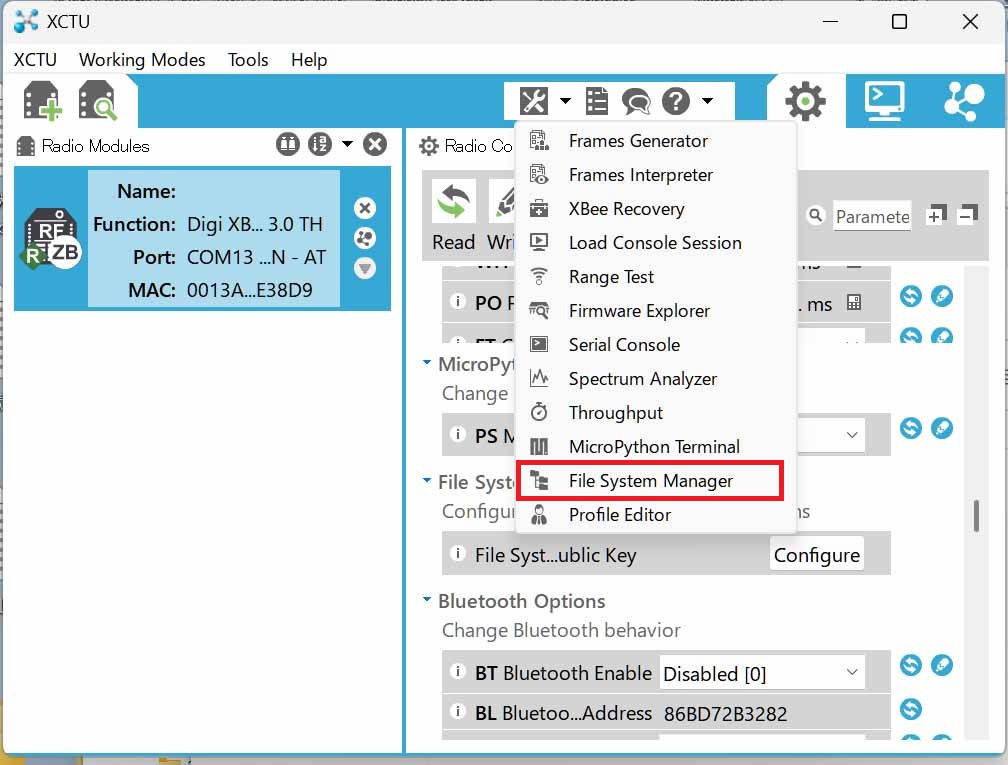Viewport: 1008px width, 765px height.
Task: Open the PS parameter dropdown
Action: (x=852, y=435)
